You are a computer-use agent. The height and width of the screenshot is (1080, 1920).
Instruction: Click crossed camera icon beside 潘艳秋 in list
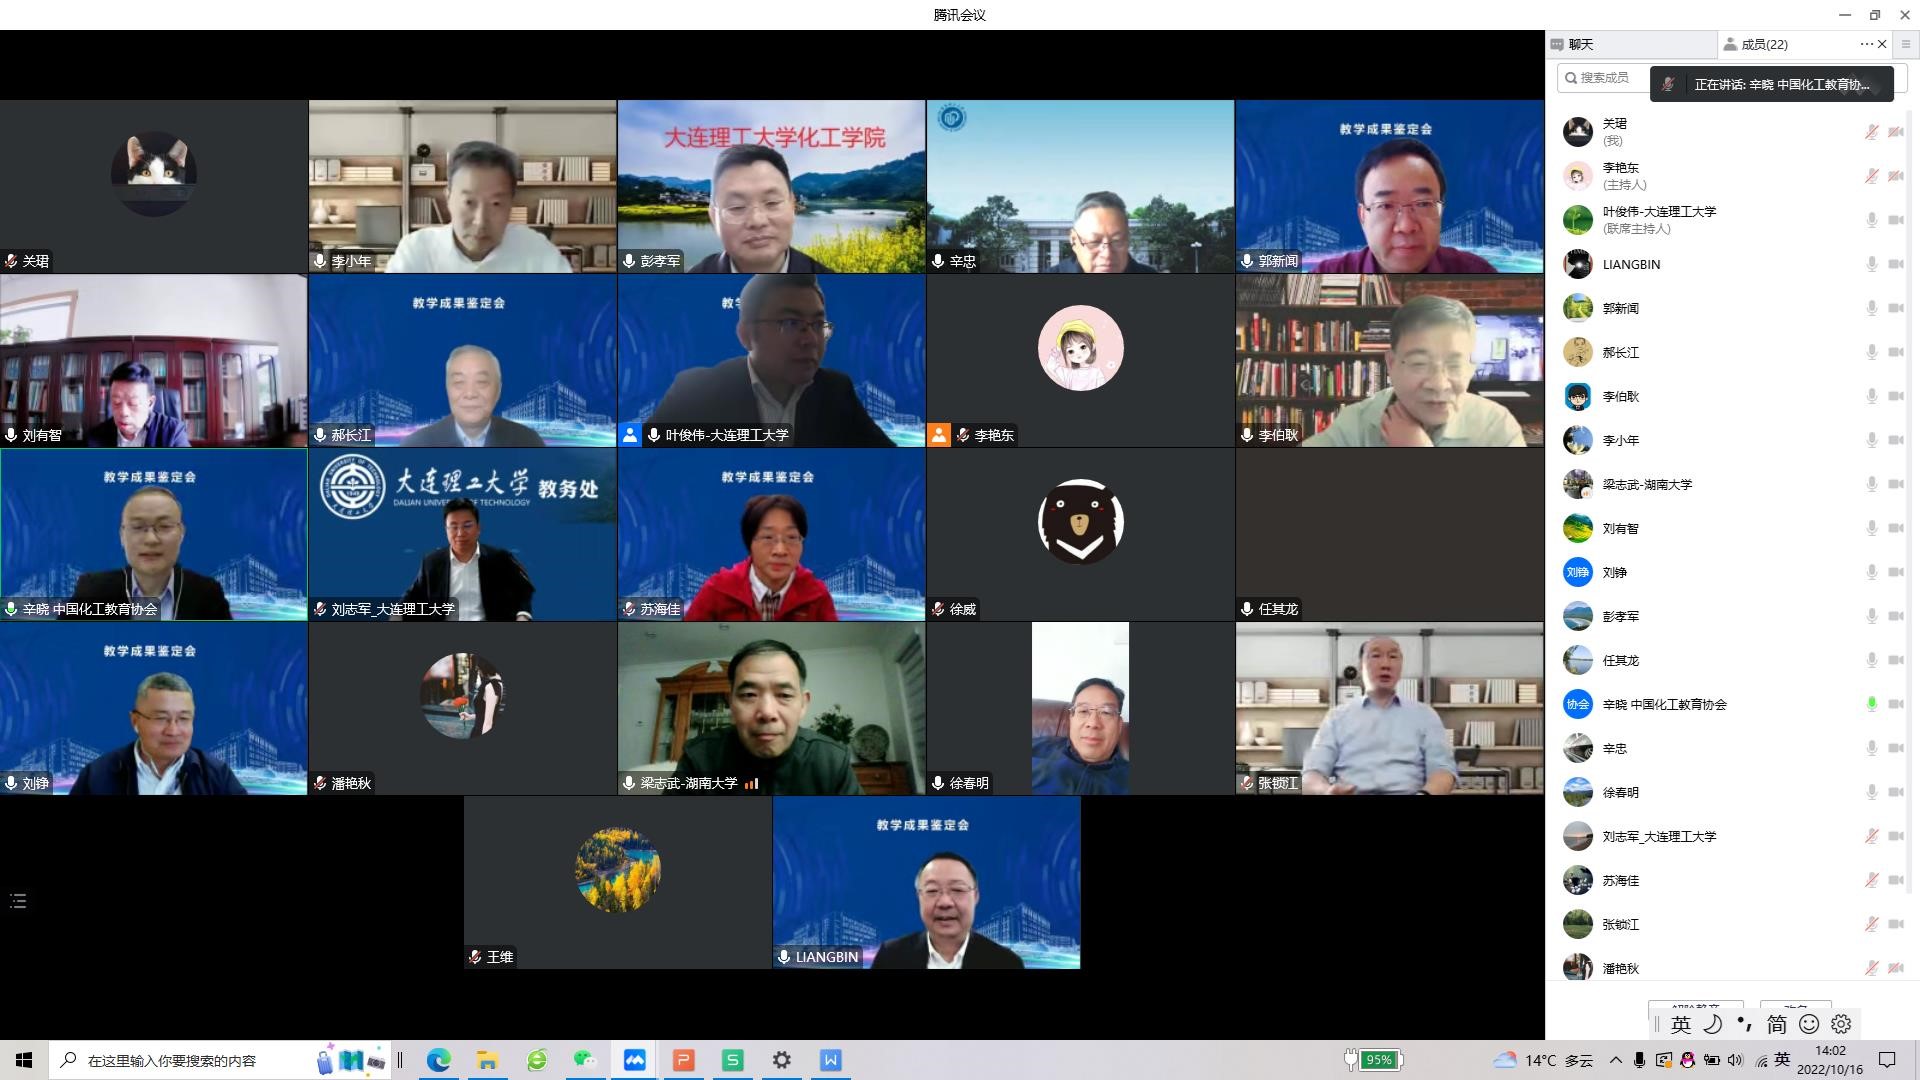point(1896,968)
